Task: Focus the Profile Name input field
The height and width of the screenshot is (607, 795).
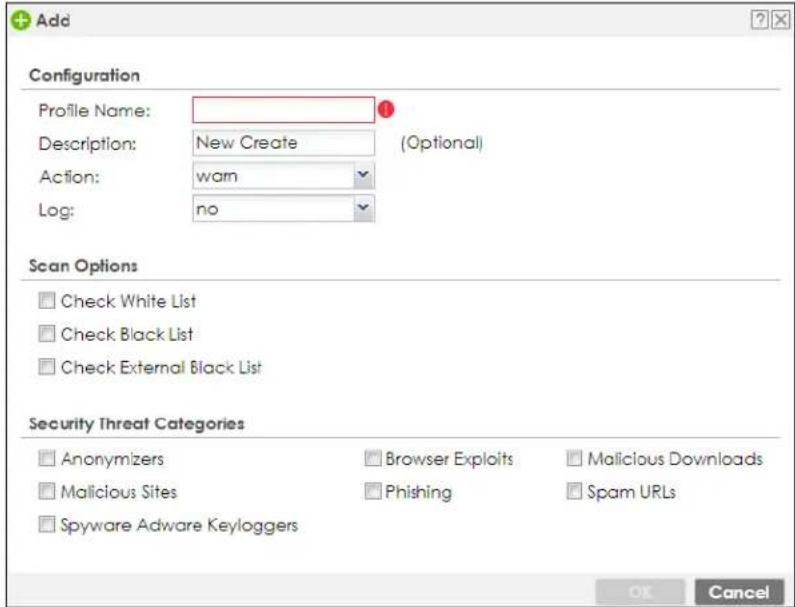Action: 283,110
